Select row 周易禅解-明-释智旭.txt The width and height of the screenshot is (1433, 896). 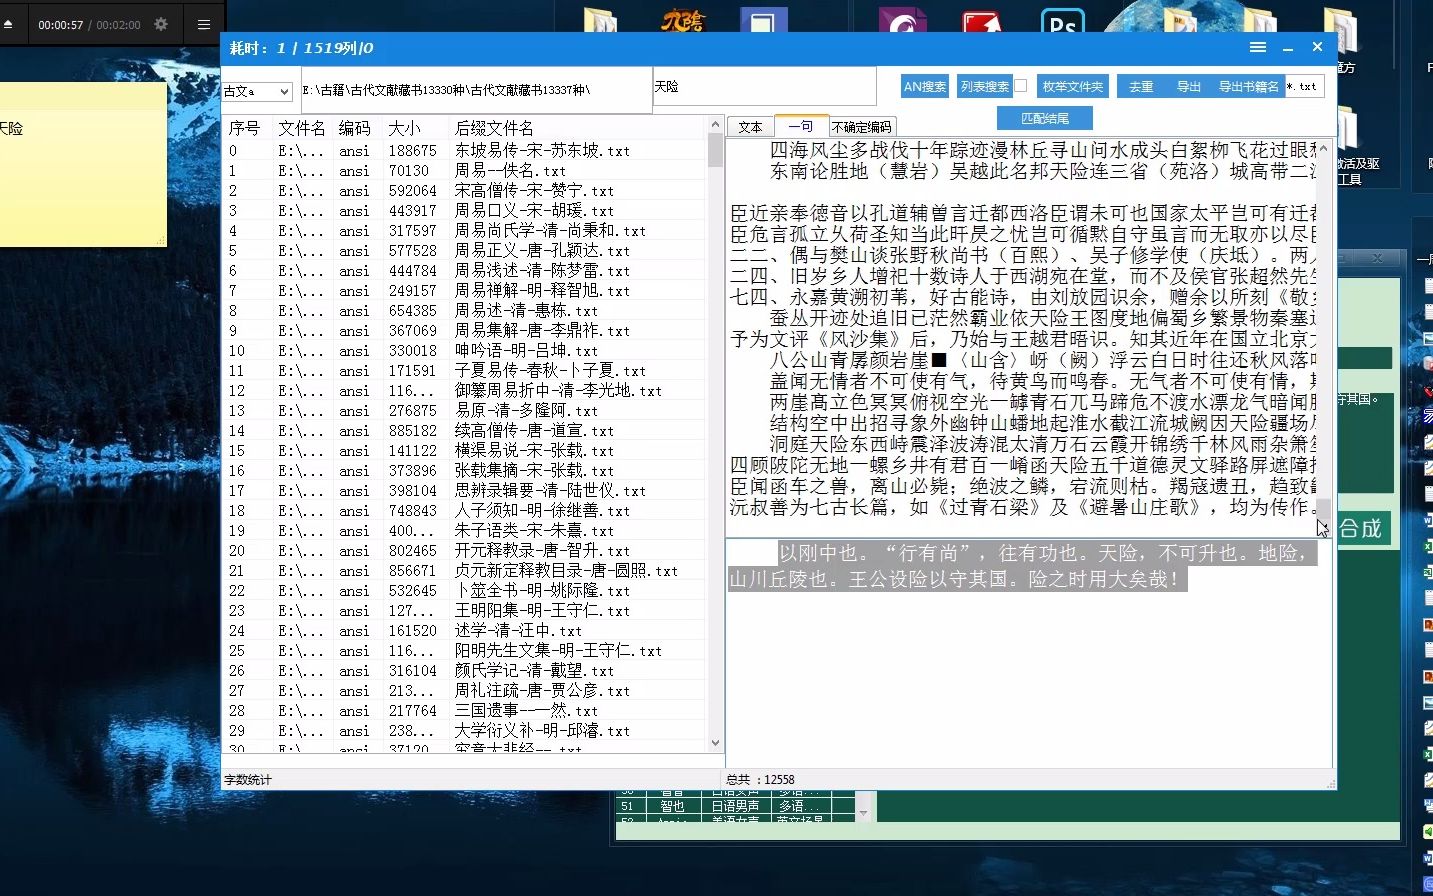pyautogui.click(x=465, y=291)
